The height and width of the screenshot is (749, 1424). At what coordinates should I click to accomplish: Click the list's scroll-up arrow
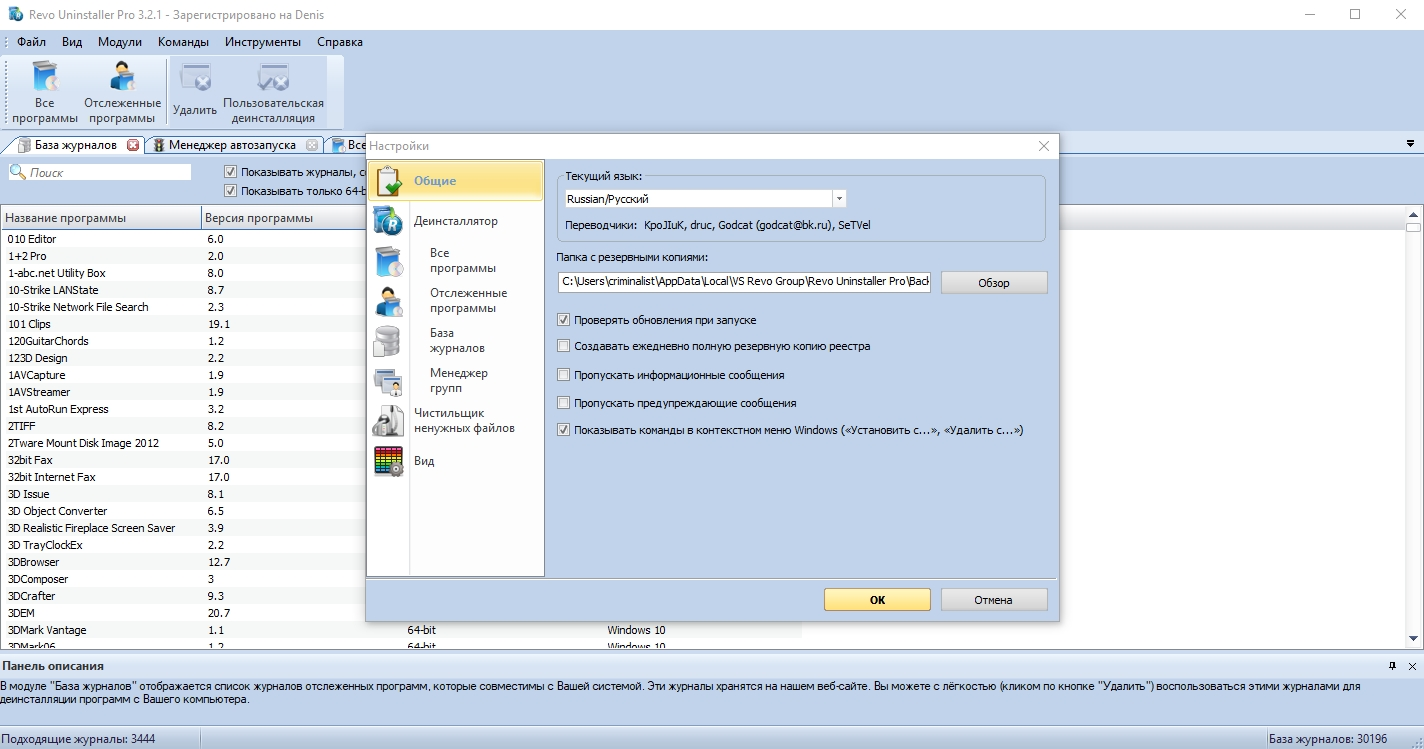[1413, 215]
